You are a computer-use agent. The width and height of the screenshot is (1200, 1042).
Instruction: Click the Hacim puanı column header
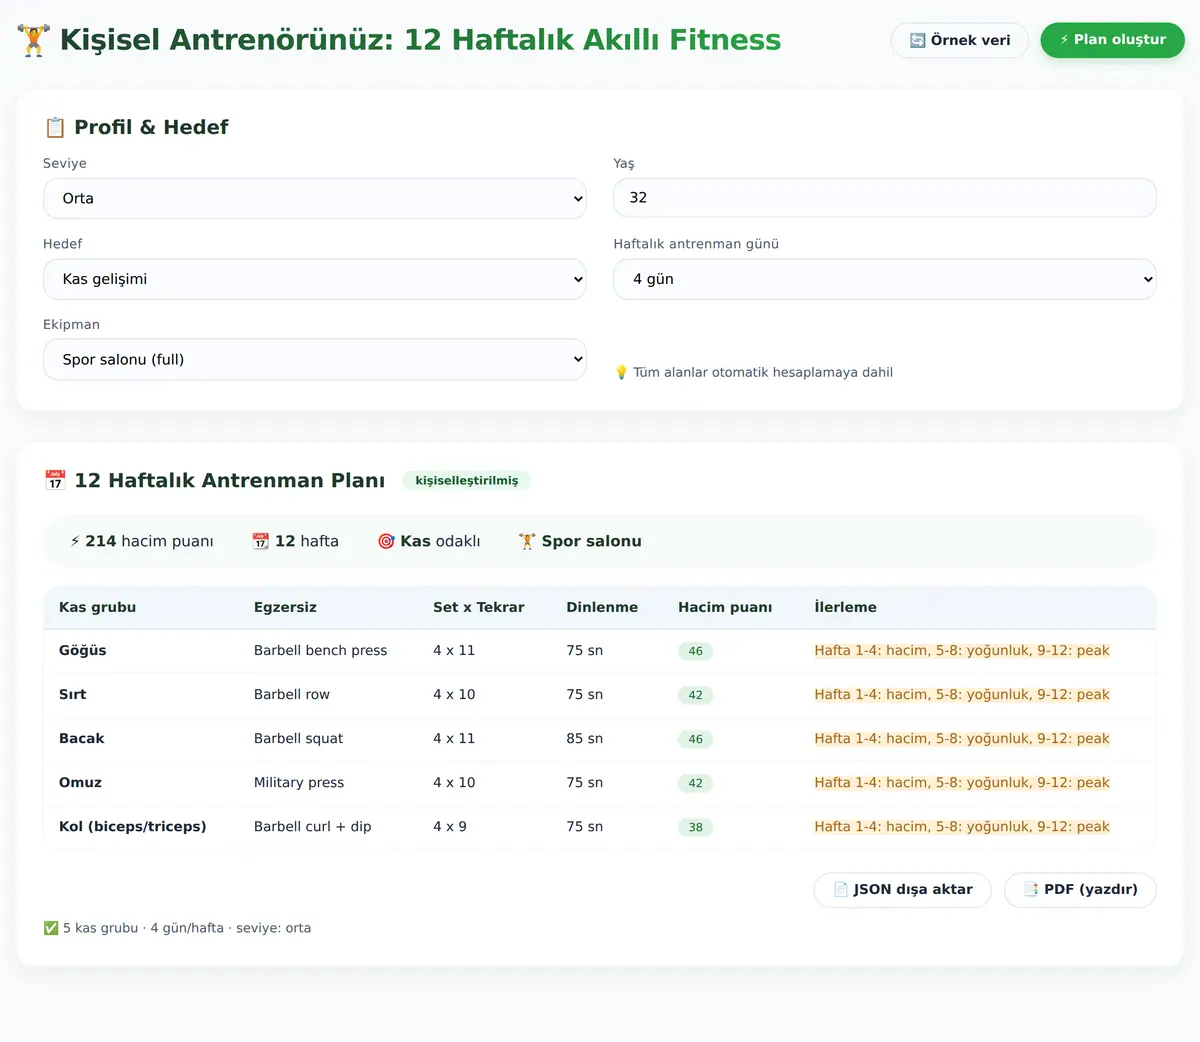point(725,607)
